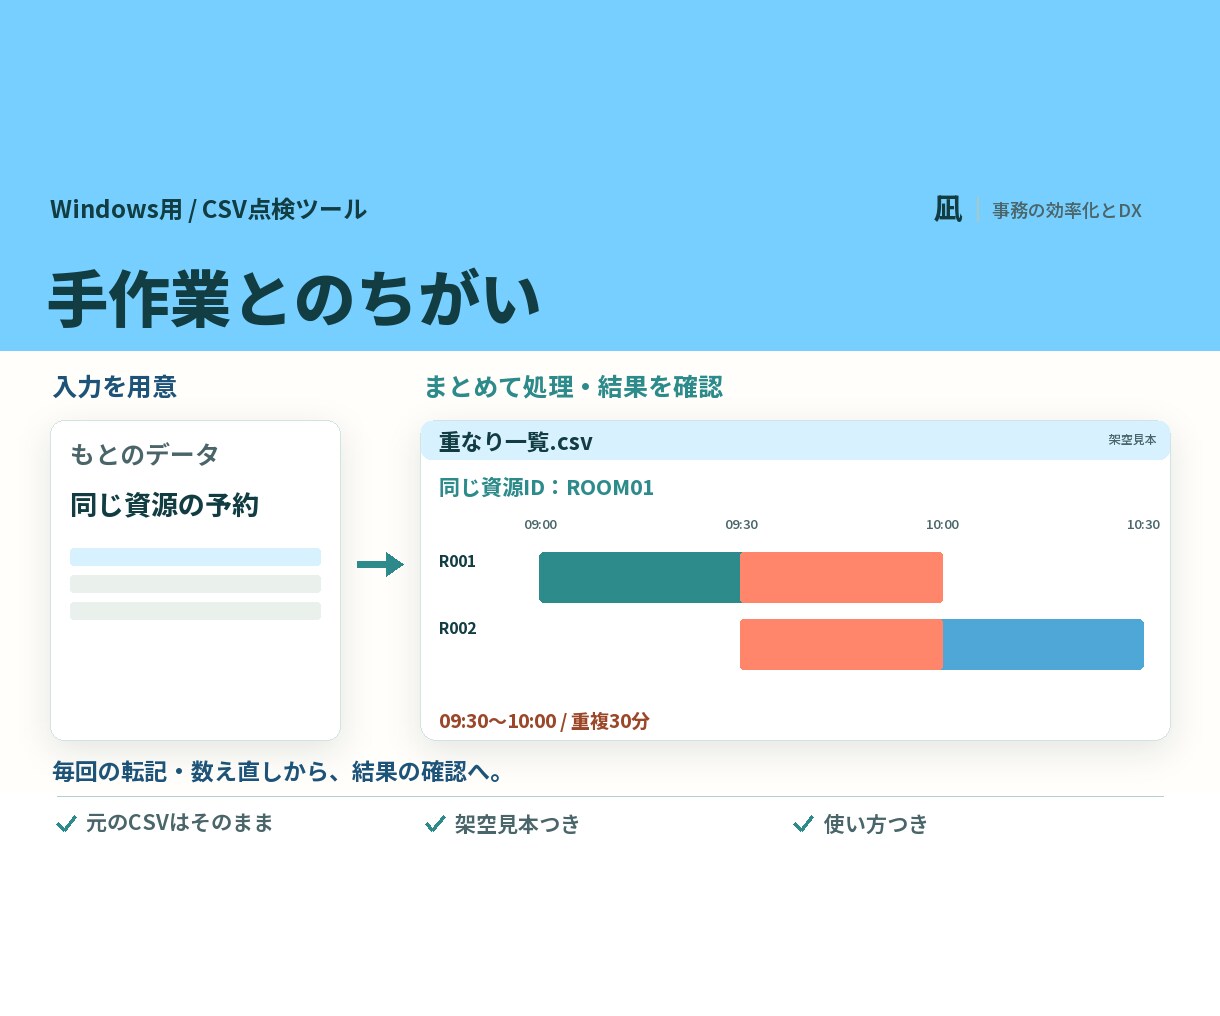
Task: Click the 架空見本 badge in header
Action: (x=1132, y=440)
